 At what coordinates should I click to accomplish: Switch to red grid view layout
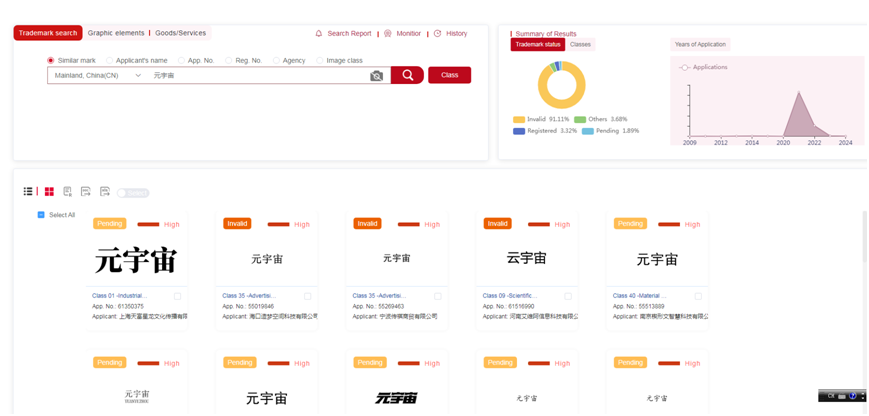[x=49, y=191]
